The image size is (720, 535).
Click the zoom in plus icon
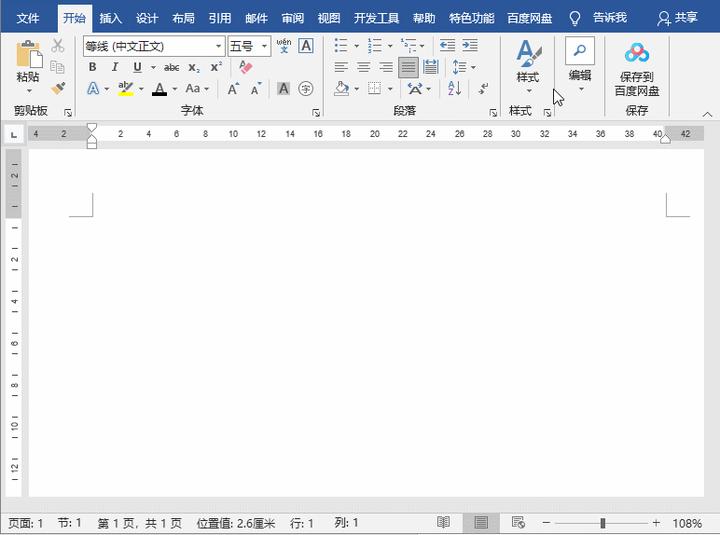coord(656,523)
